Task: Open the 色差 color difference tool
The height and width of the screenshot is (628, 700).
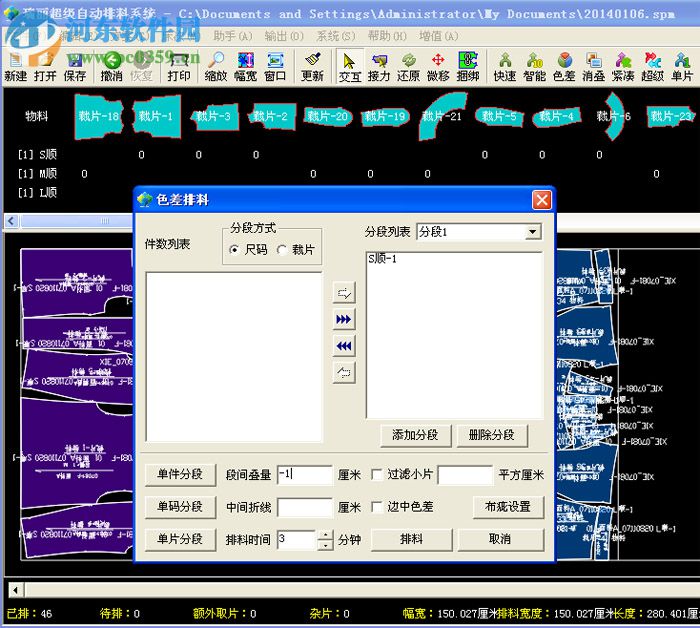Action: click(564, 67)
